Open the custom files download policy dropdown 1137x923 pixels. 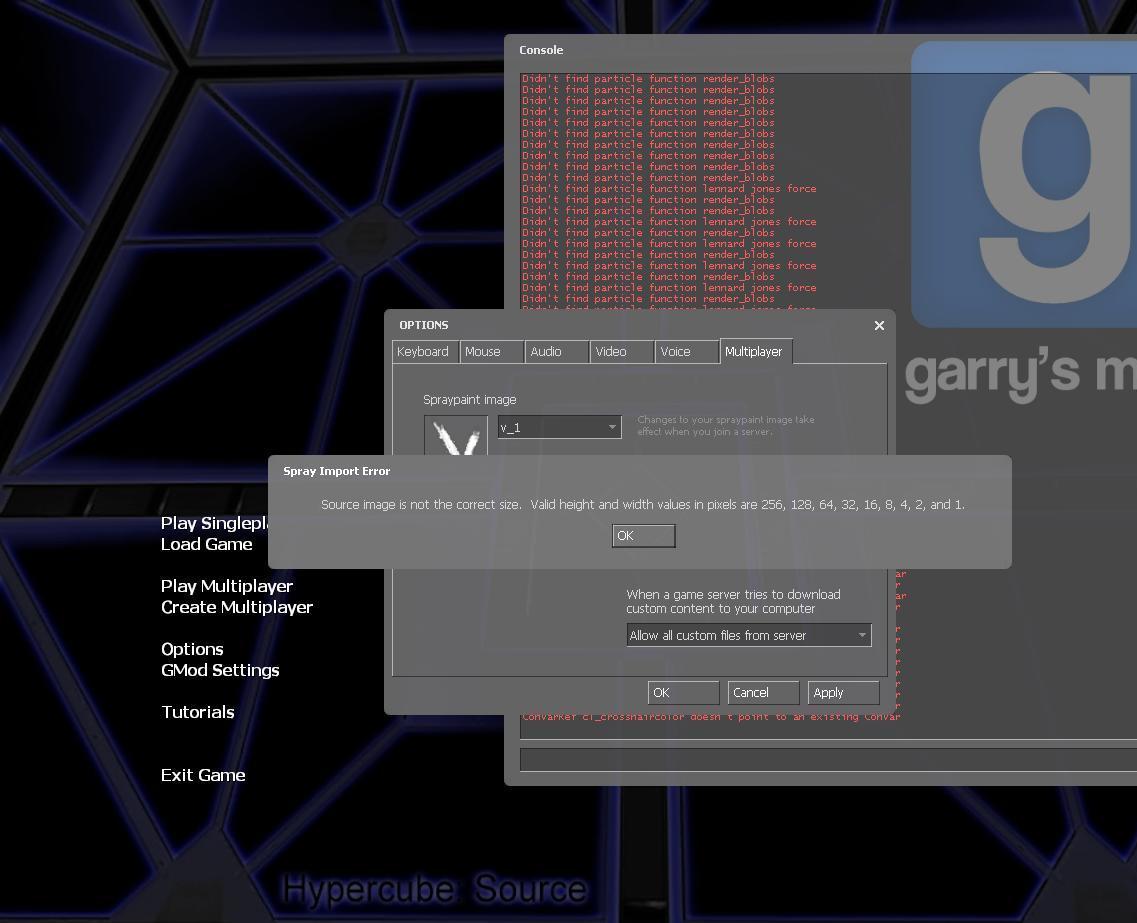point(748,636)
